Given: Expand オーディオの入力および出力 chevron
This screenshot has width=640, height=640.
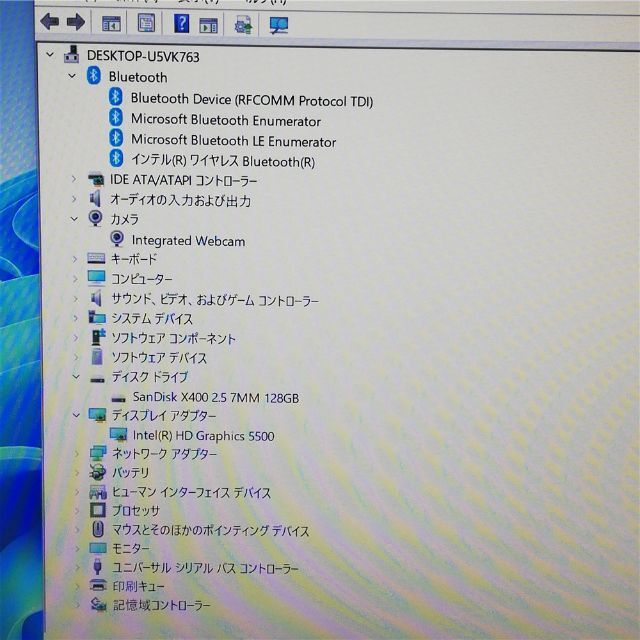Looking at the screenshot, I should 74,199.
